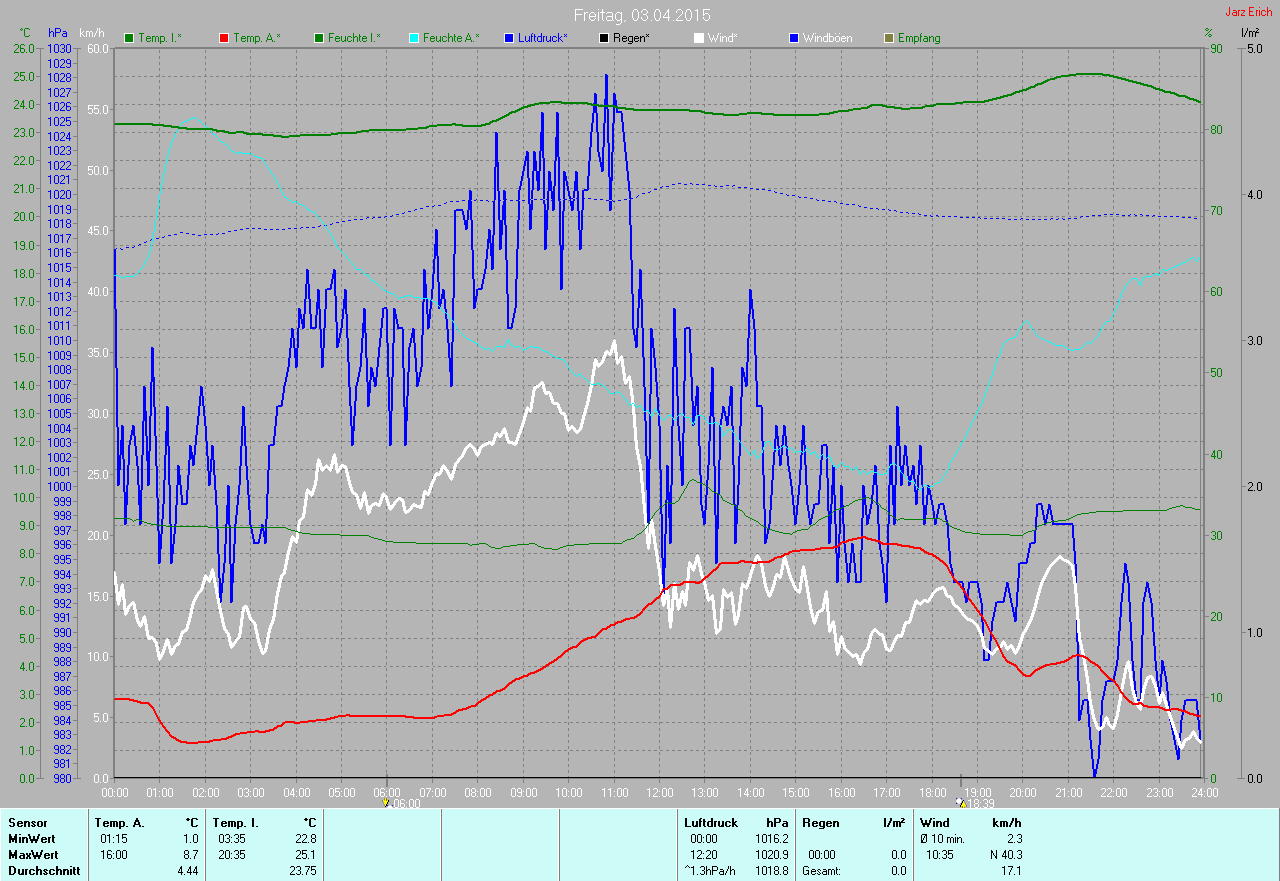1280x881 pixels.
Task: Click the sunrise marker icon labeled 06:00
Action: pos(386,802)
